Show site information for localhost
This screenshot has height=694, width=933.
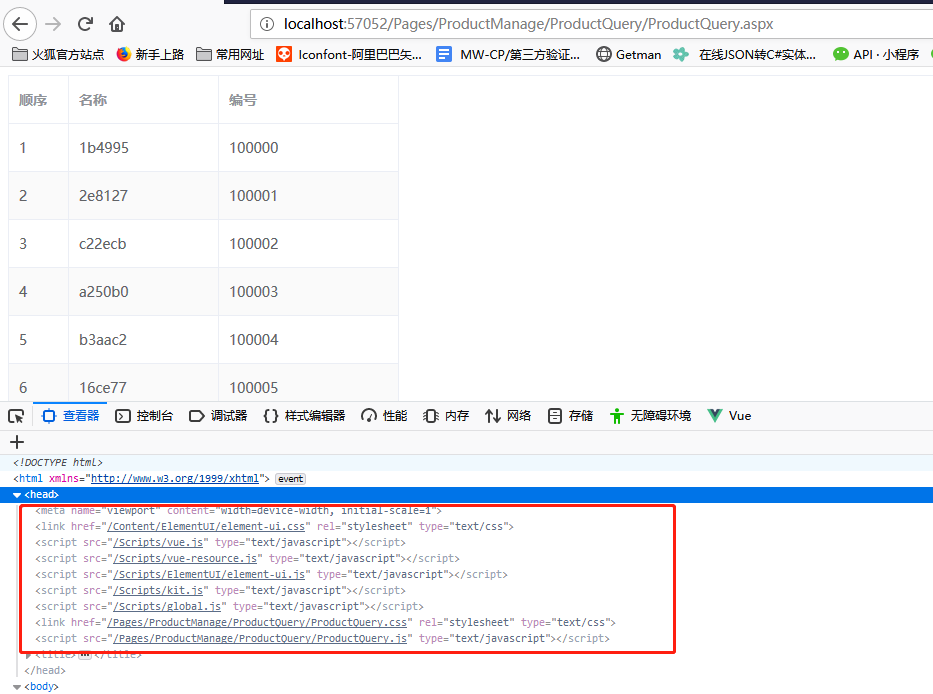point(267,24)
